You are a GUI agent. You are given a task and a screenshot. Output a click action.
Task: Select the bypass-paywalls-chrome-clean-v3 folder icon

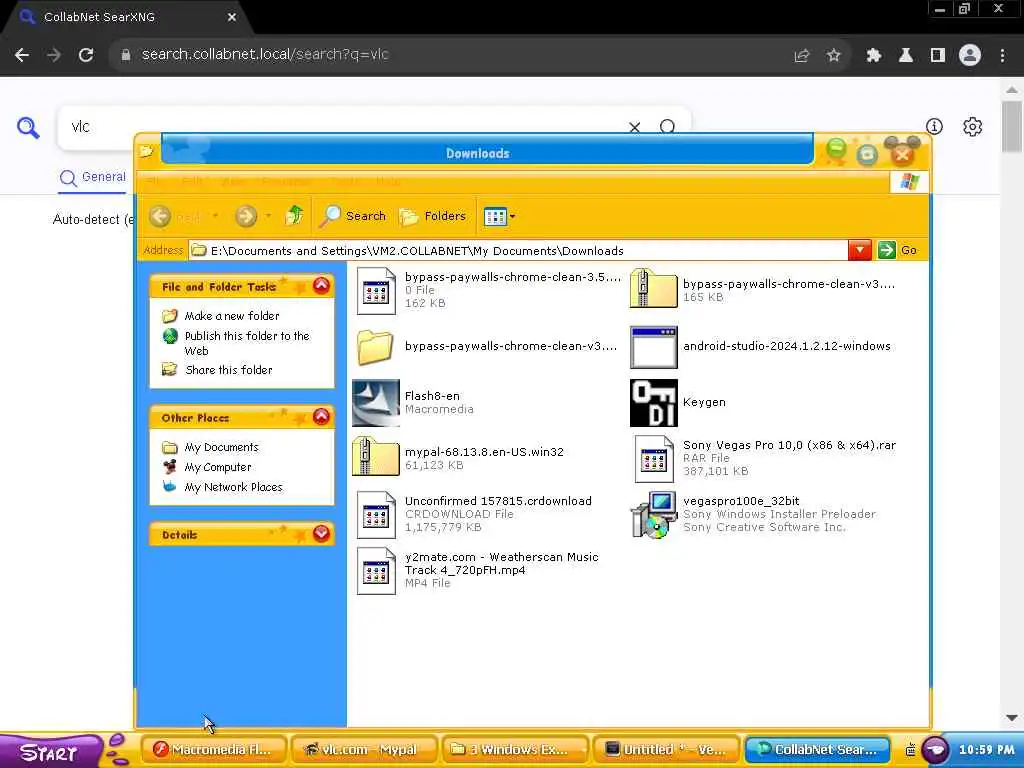(x=375, y=347)
